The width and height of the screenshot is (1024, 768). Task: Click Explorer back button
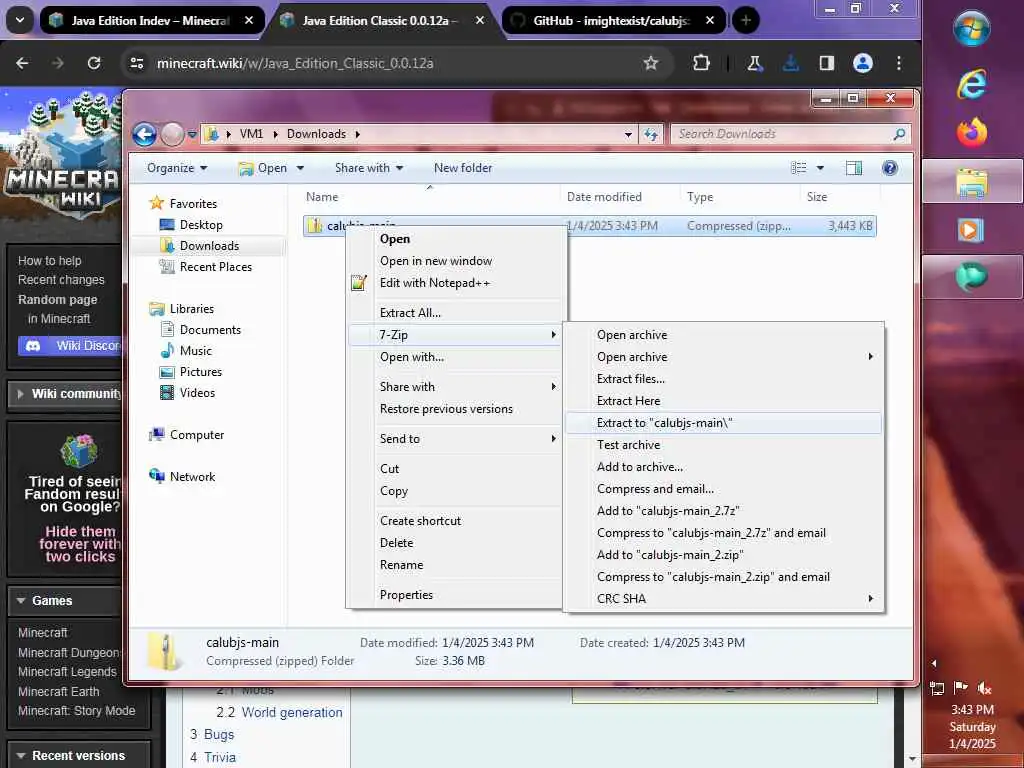click(x=144, y=135)
